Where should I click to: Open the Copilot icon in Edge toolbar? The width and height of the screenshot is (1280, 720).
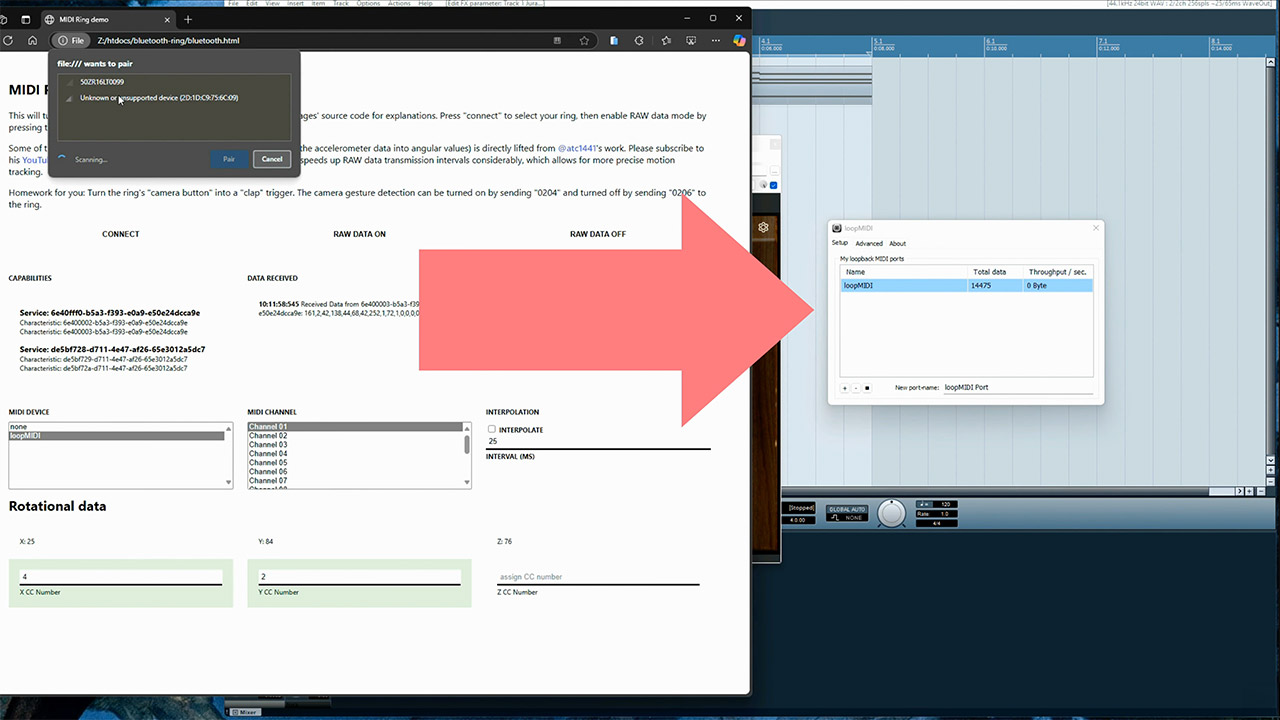tap(739, 41)
